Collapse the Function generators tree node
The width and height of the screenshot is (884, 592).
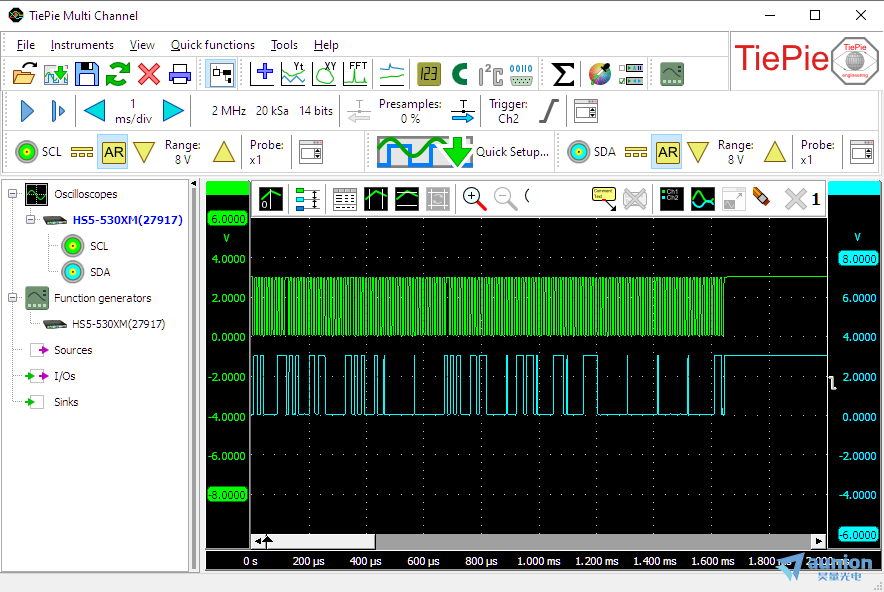(x=12, y=298)
